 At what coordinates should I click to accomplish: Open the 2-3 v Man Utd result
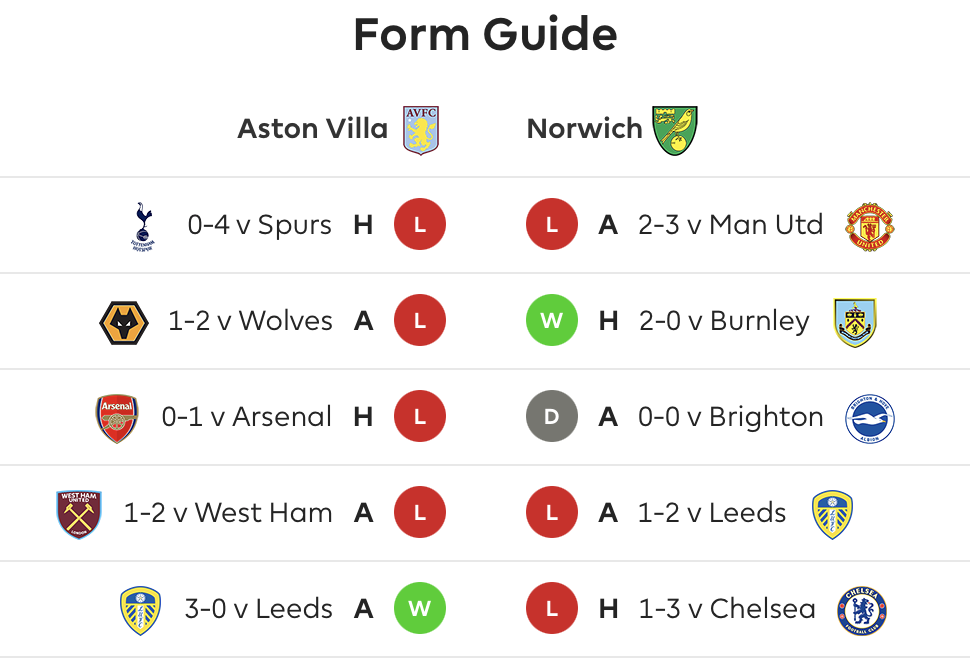coord(731,225)
